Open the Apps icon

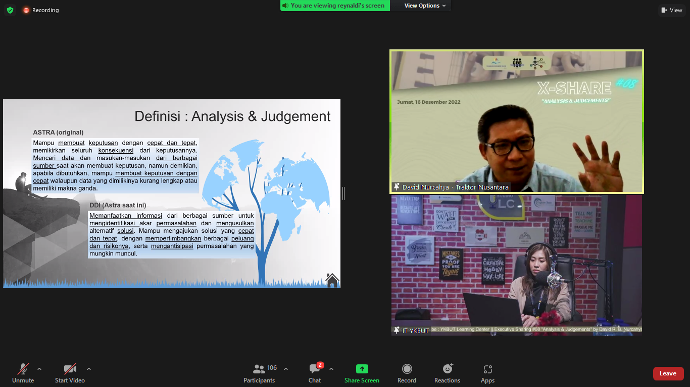point(488,369)
